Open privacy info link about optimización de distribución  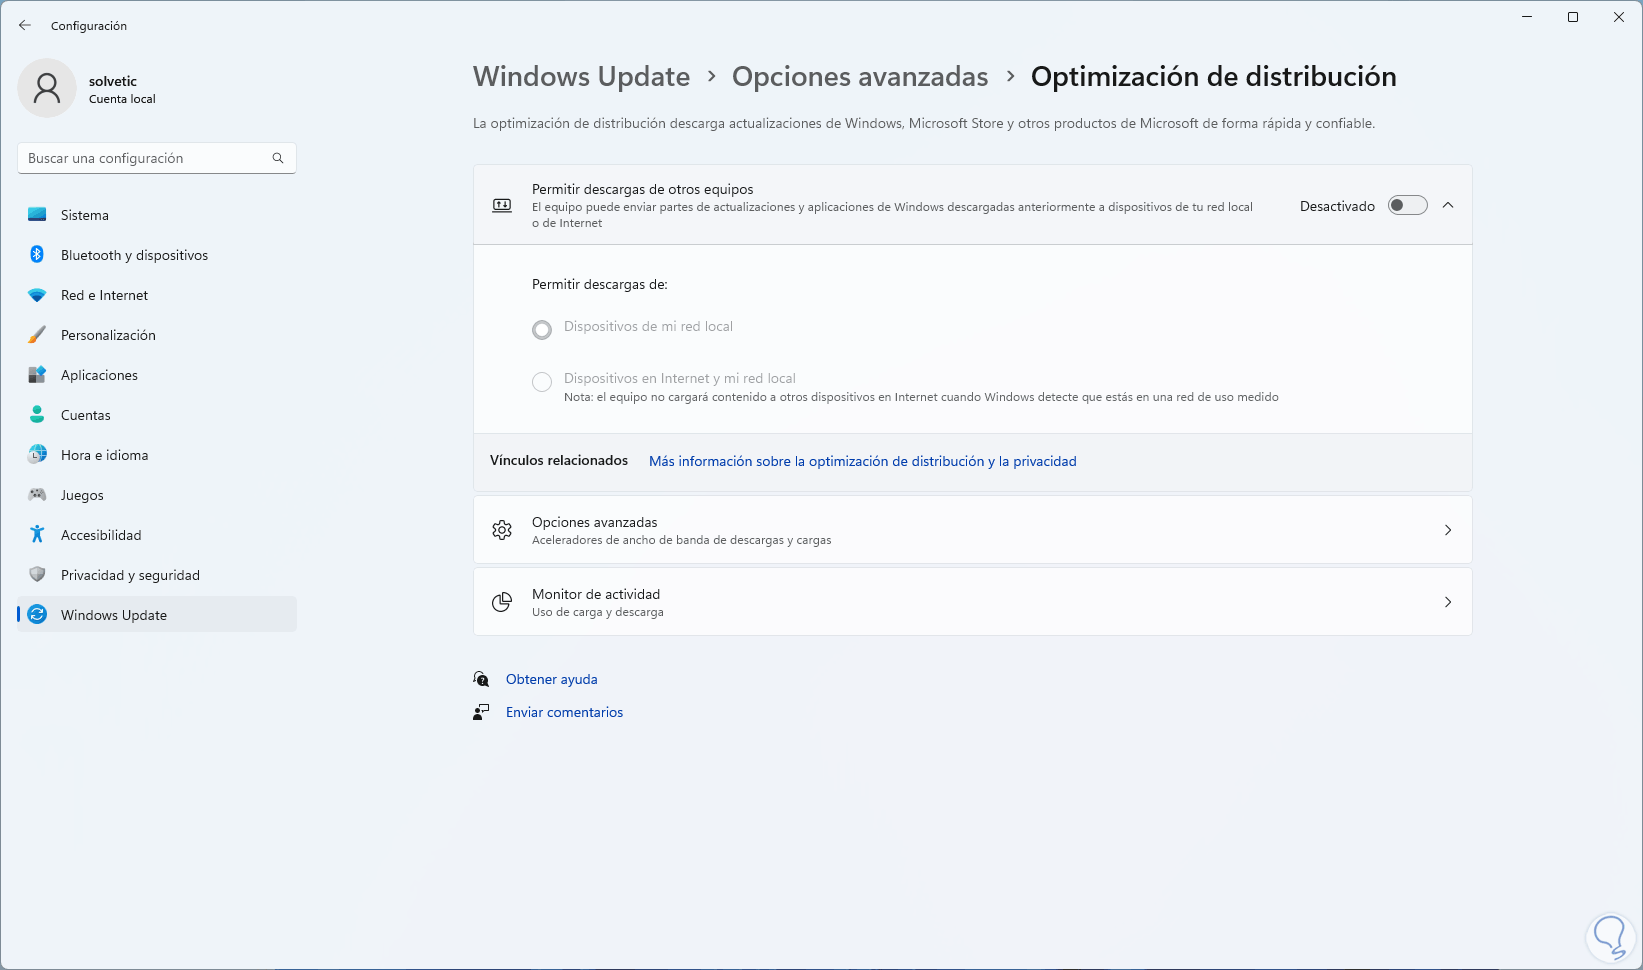(x=862, y=461)
